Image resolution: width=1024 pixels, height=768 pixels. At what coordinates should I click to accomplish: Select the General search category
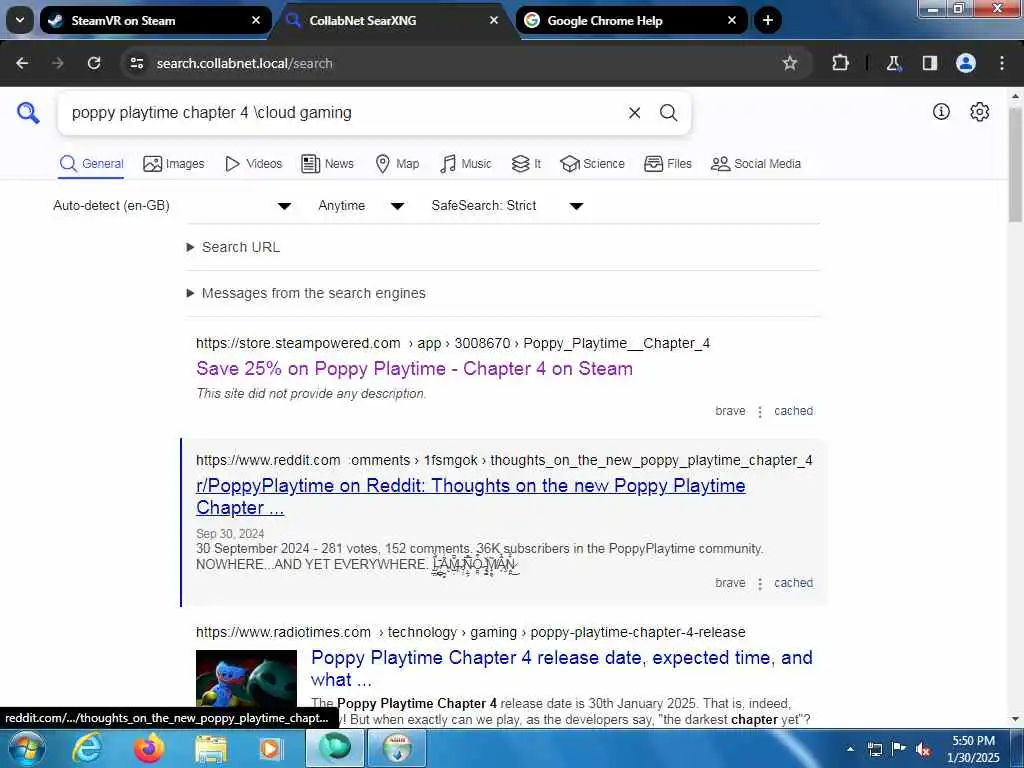pyautogui.click(x=91, y=164)
